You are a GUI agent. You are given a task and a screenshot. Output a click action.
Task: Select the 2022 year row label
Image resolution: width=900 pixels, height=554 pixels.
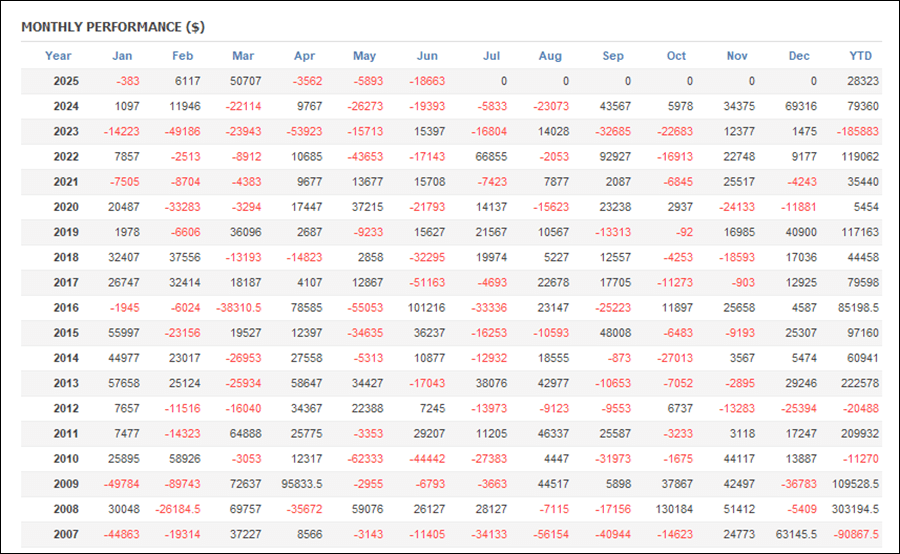[66, 157]
